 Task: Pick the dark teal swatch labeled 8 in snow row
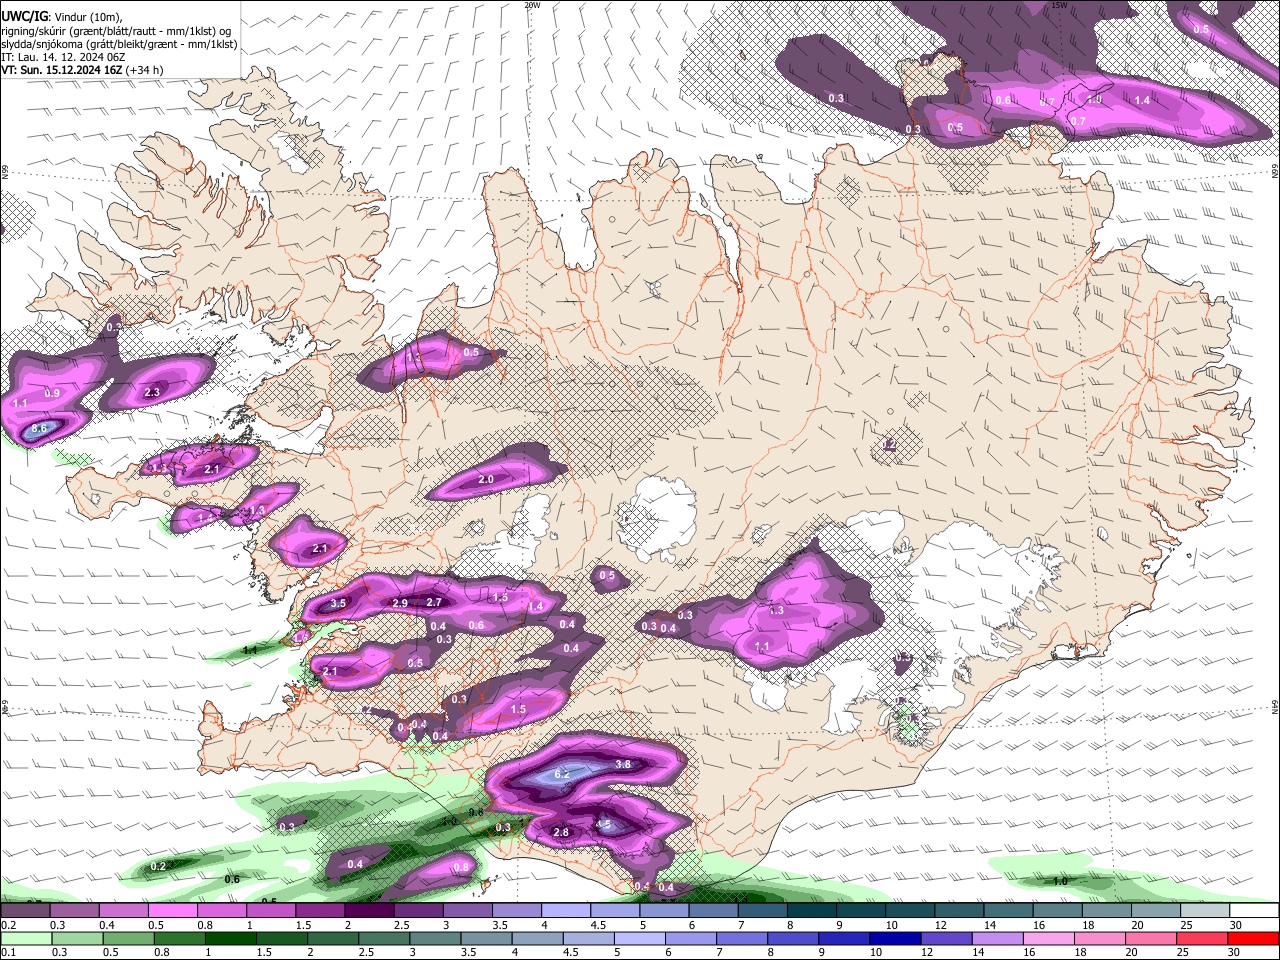click(x=812, y=910)
